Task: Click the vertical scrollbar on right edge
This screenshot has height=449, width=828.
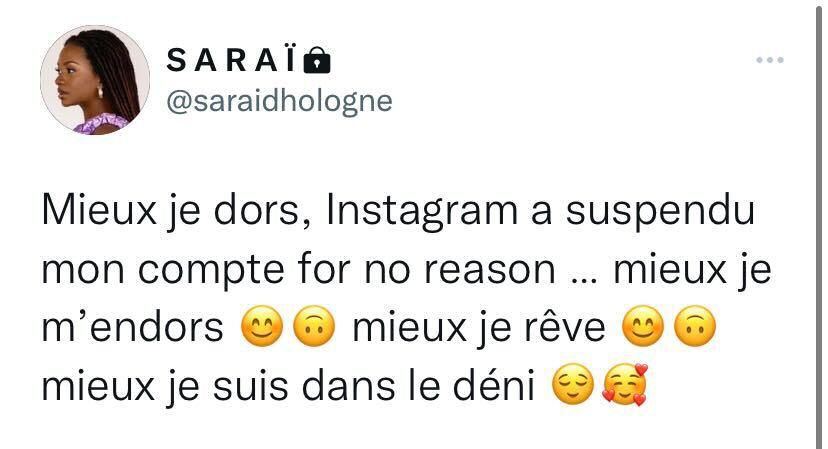Action: [819, 224]
